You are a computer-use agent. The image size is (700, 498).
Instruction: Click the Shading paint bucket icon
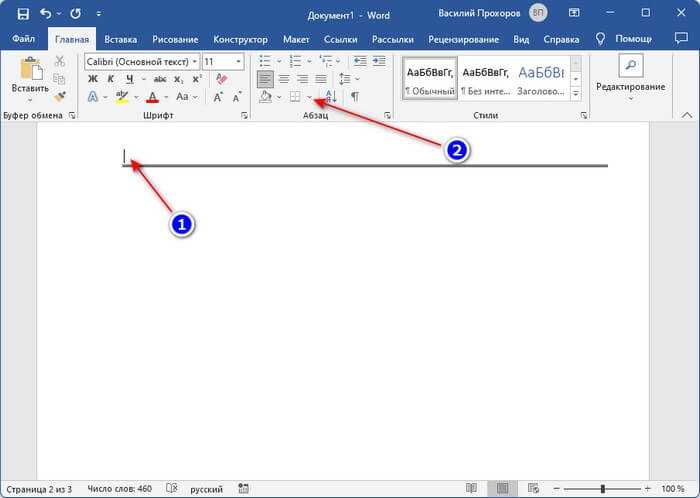[x=266, y=96]
